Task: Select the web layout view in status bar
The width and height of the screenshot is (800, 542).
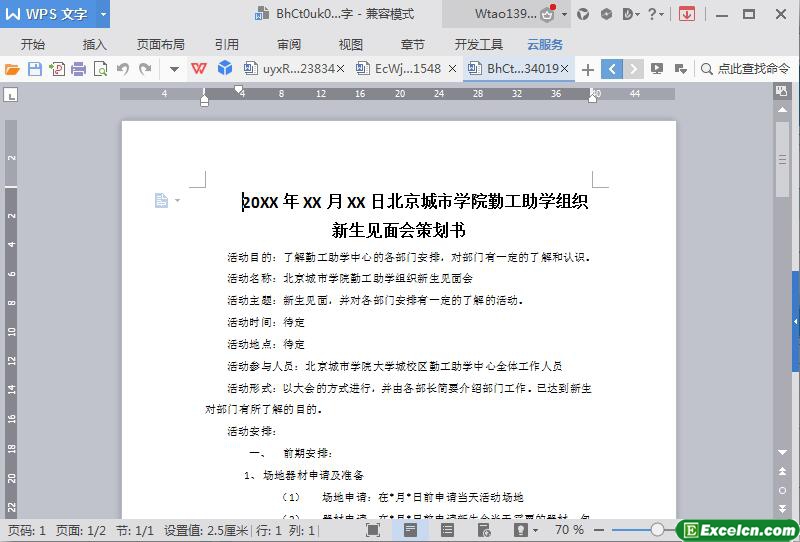Action: pos(484,530)
